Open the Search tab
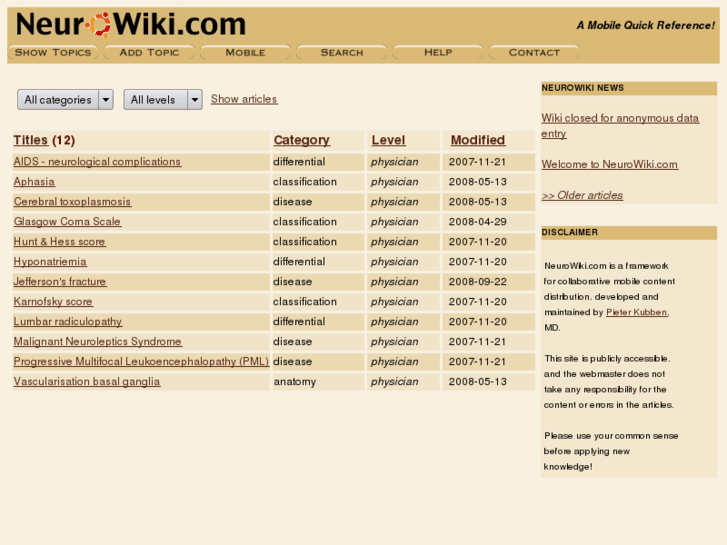 pos(342,52)
